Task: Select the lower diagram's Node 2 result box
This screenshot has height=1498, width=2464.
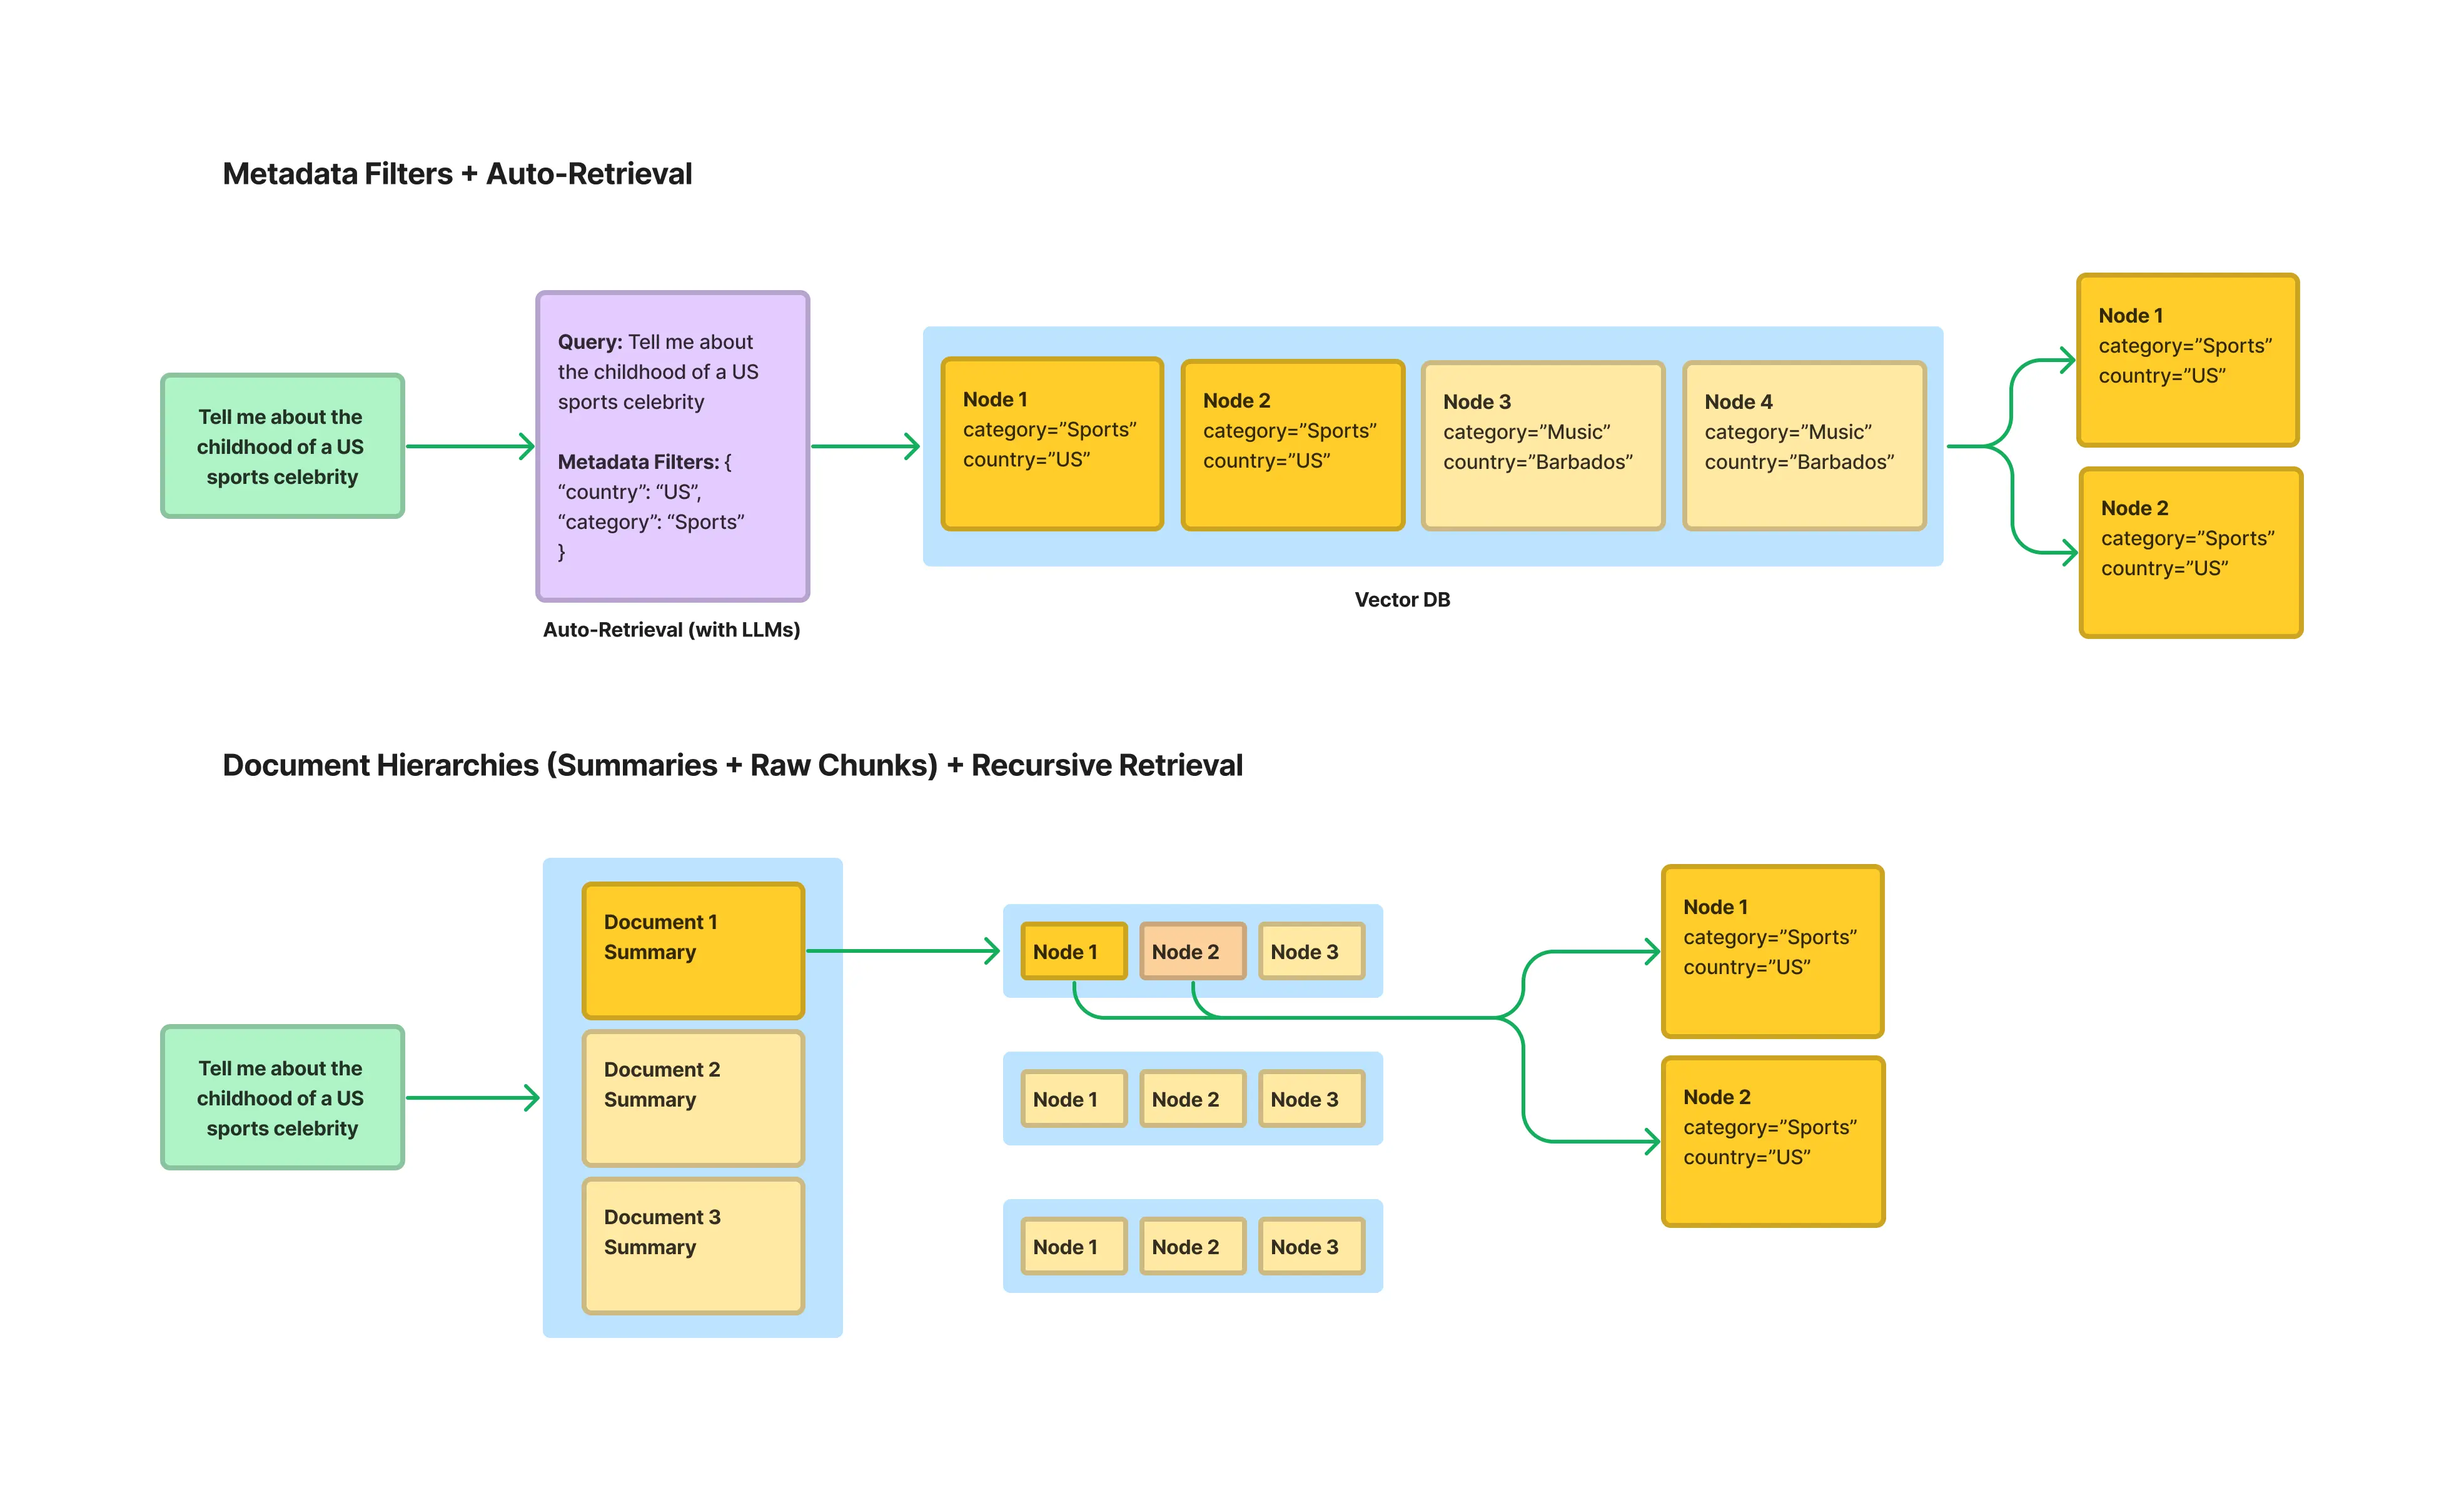Action: click(1772, 1141)
